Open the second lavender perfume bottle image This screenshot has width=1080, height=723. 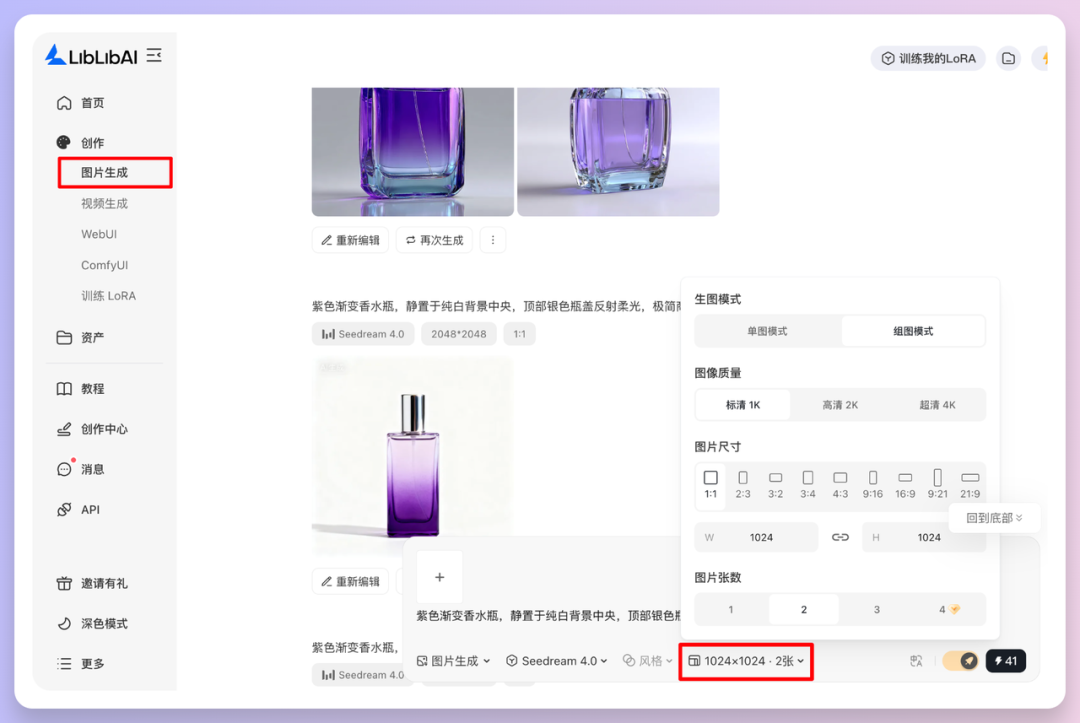[619, 151]
